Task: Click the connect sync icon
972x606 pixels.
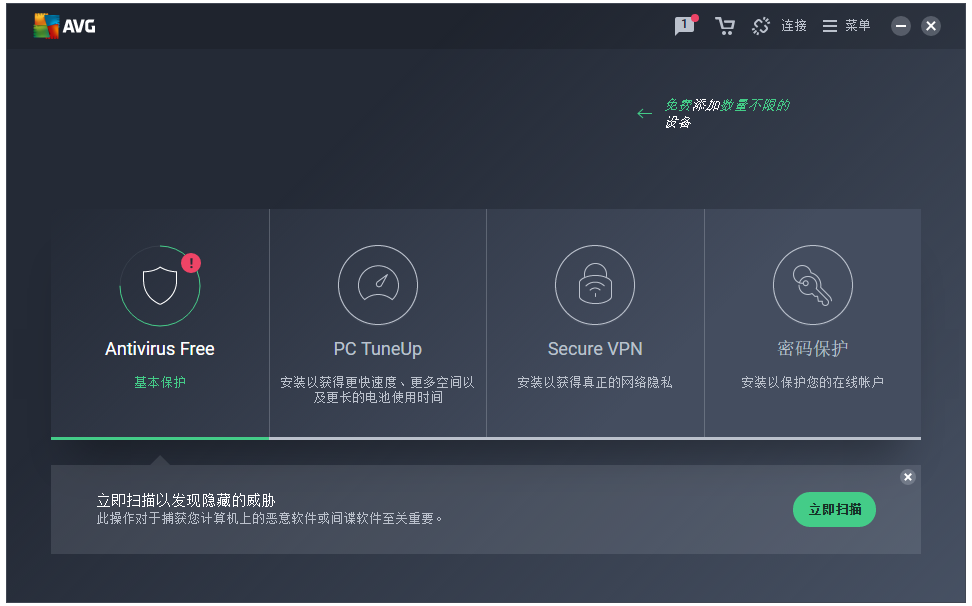Action: (761, 26)
